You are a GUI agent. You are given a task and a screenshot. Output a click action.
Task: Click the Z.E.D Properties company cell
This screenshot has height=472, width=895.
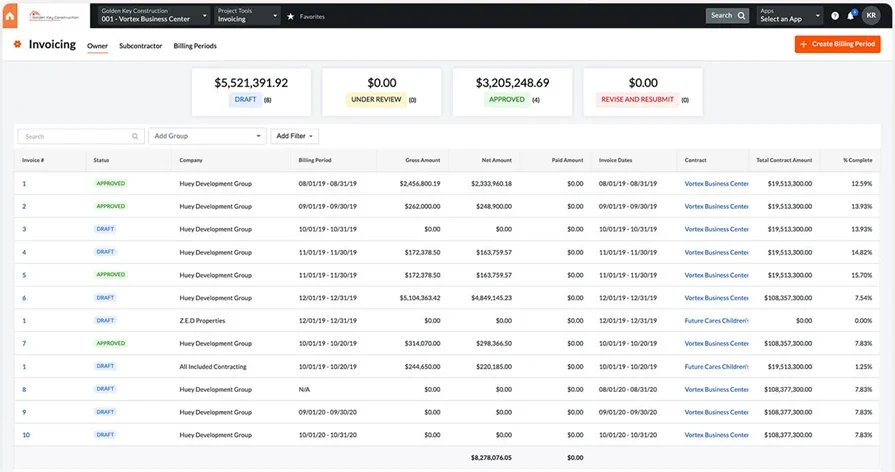pyautogui.click(x=202, y=321)
